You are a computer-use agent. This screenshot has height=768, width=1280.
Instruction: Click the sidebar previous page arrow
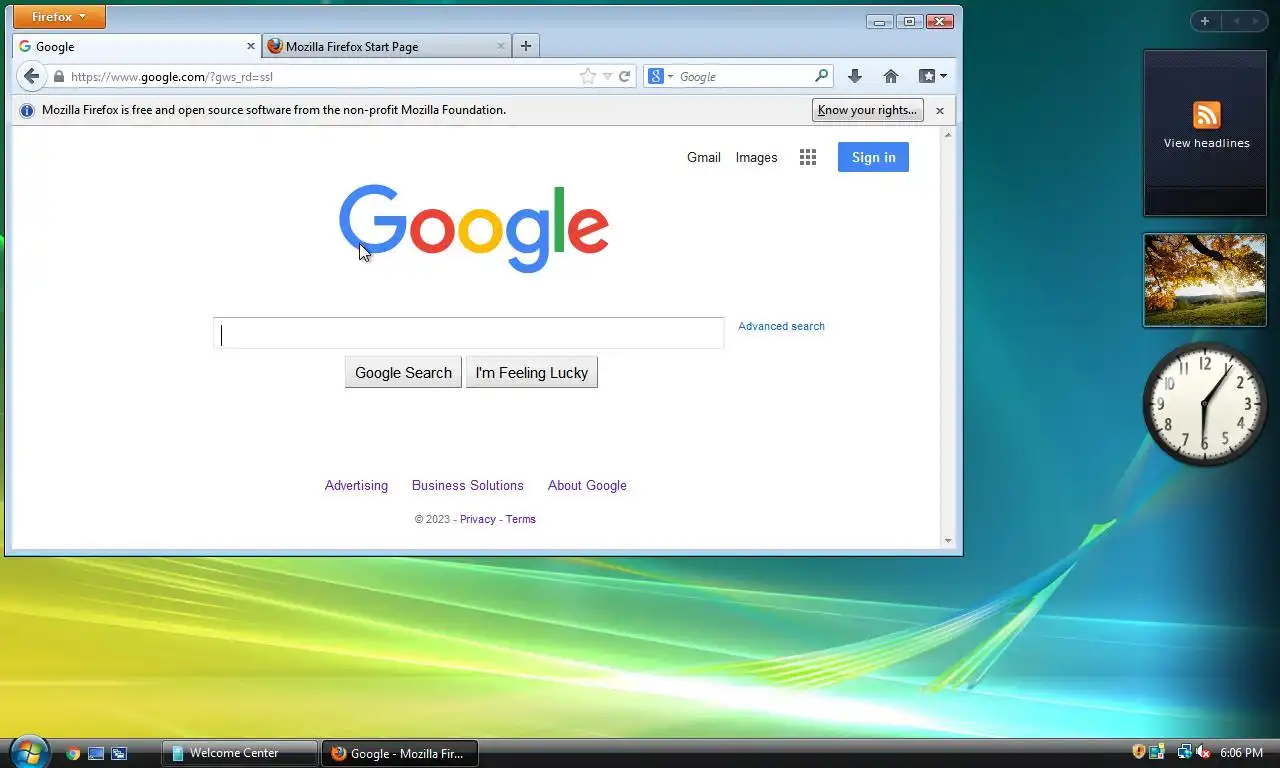tap(1234, 21)
